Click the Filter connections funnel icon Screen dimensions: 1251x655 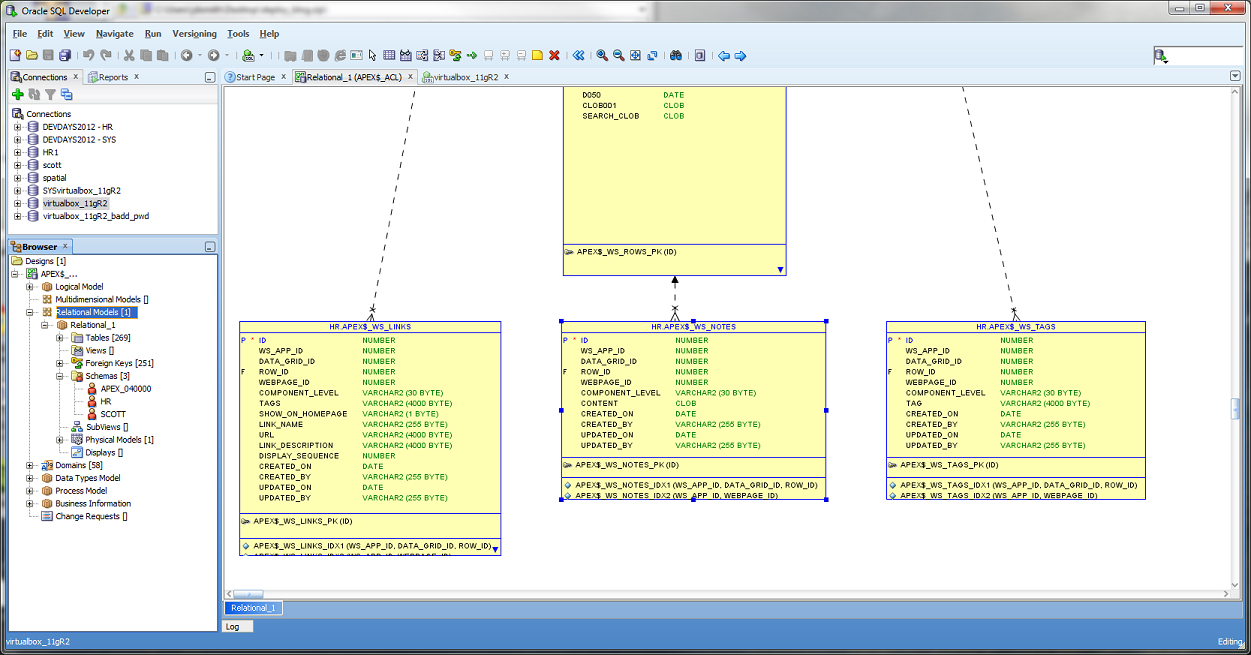[50, 94]
